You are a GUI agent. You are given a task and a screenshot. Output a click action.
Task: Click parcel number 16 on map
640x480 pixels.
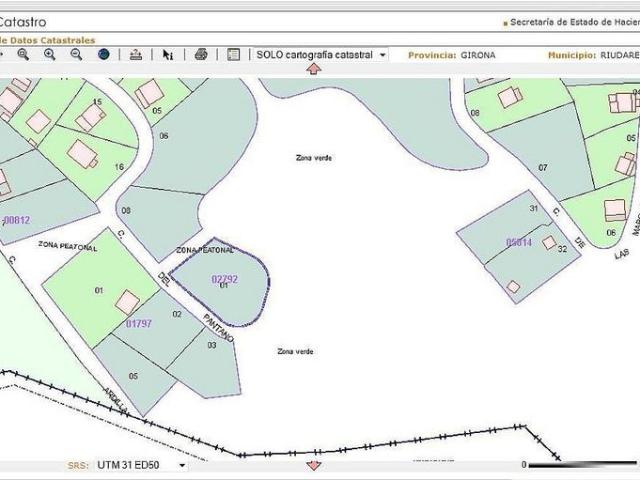119,167
